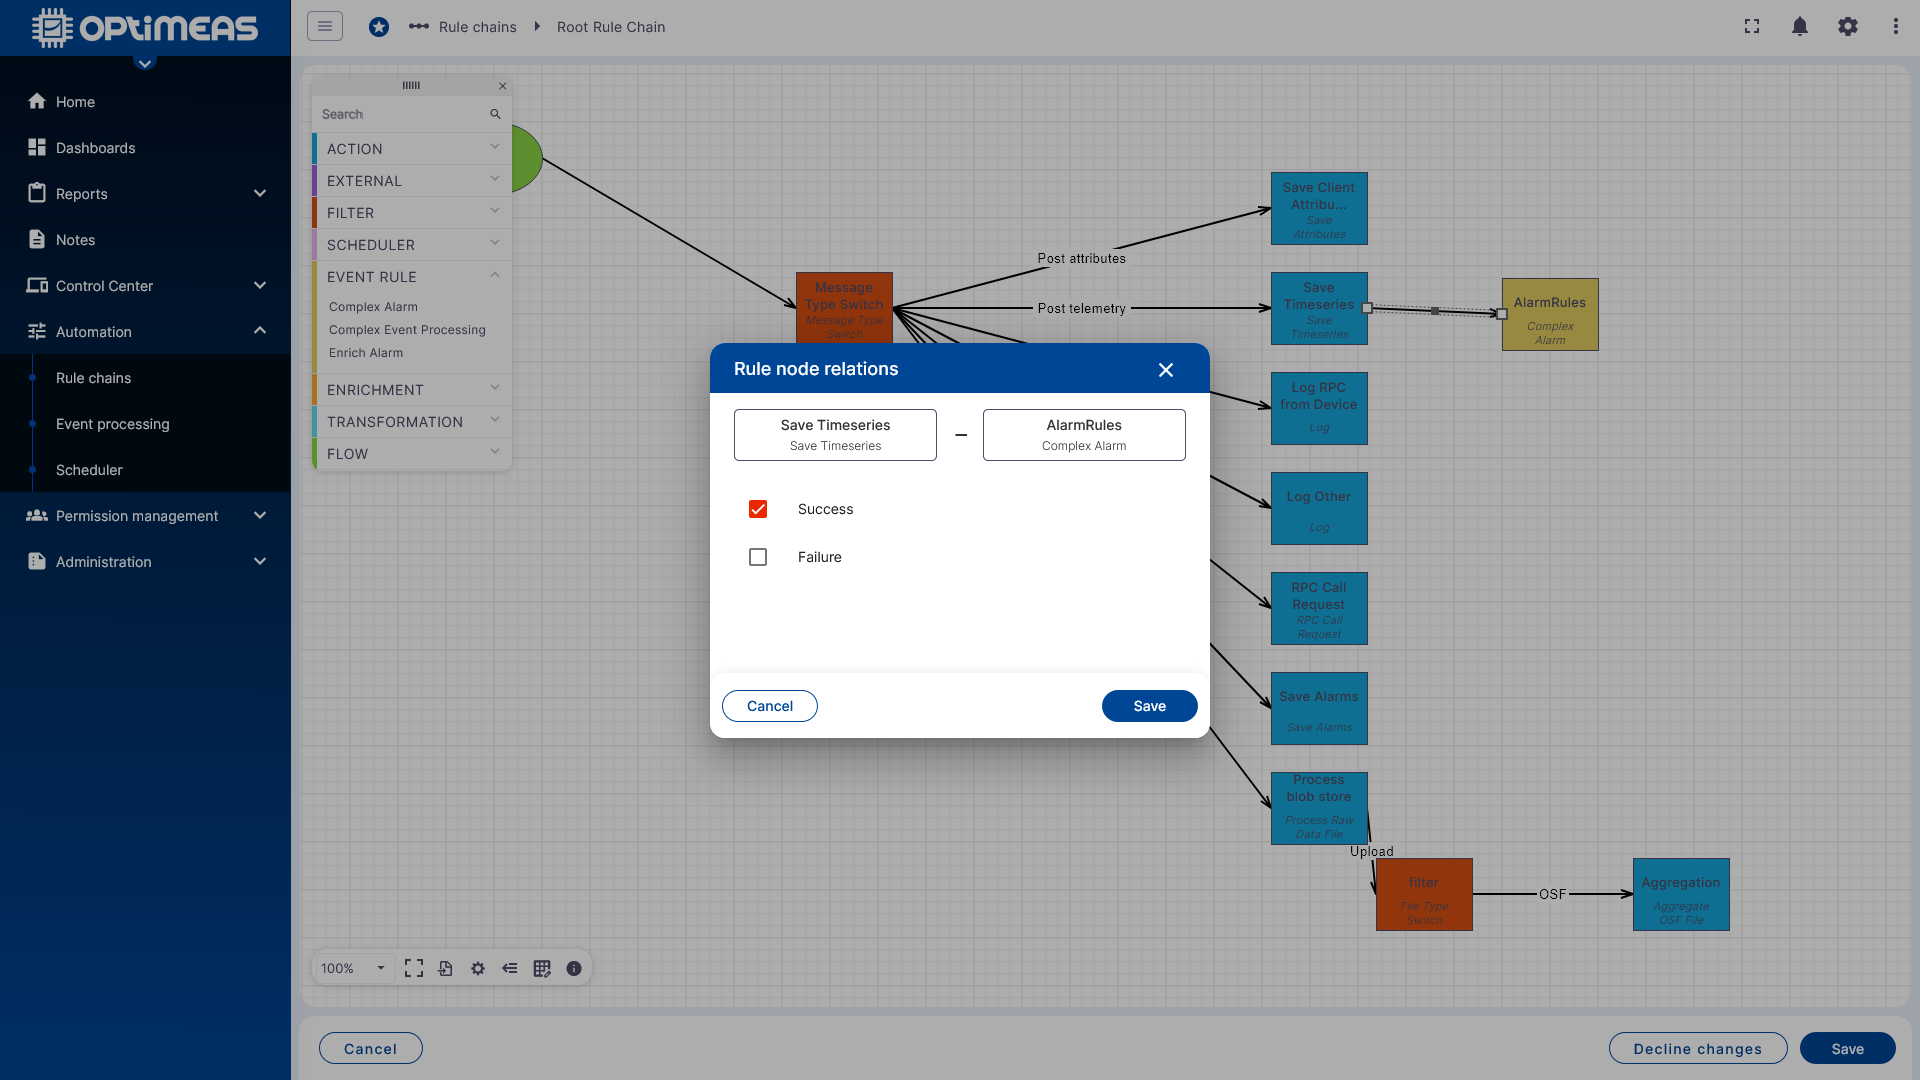Screen dimensions: 1920x1080
Task: Expand the logo dropdown chevron below Optimeas
Action: tap(145, 63)
